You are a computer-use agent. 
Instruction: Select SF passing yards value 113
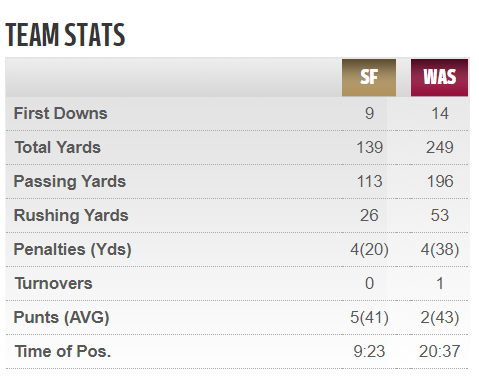(x=369, y=182)
